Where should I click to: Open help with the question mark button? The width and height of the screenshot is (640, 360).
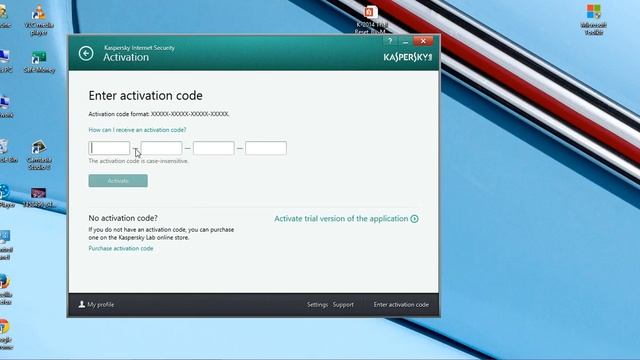[x=390, y=41]
